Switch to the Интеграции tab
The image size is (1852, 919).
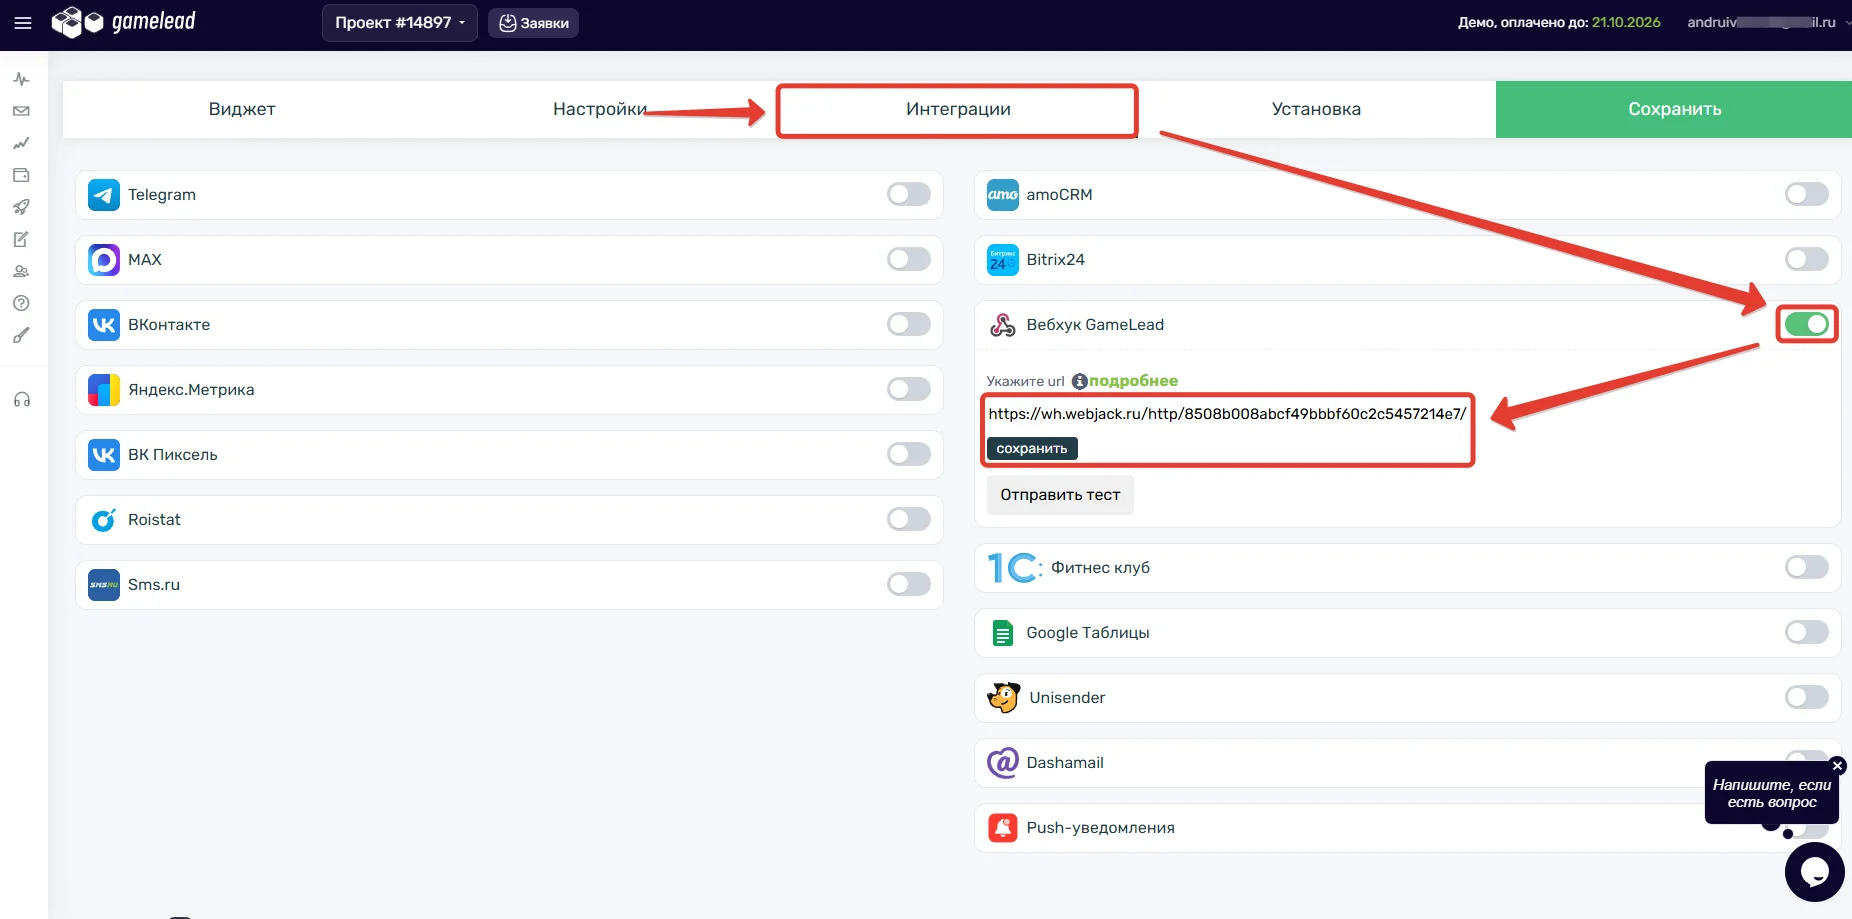(x=958, y=109)
